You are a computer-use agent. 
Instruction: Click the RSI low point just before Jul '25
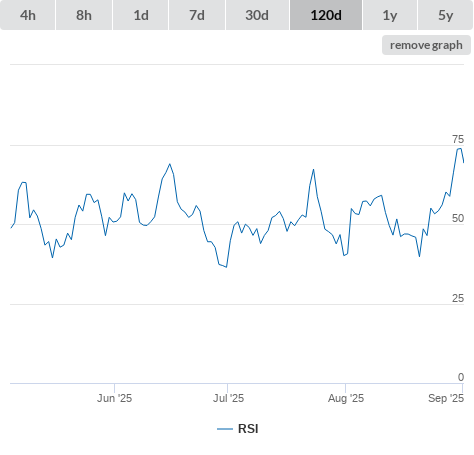226,267
